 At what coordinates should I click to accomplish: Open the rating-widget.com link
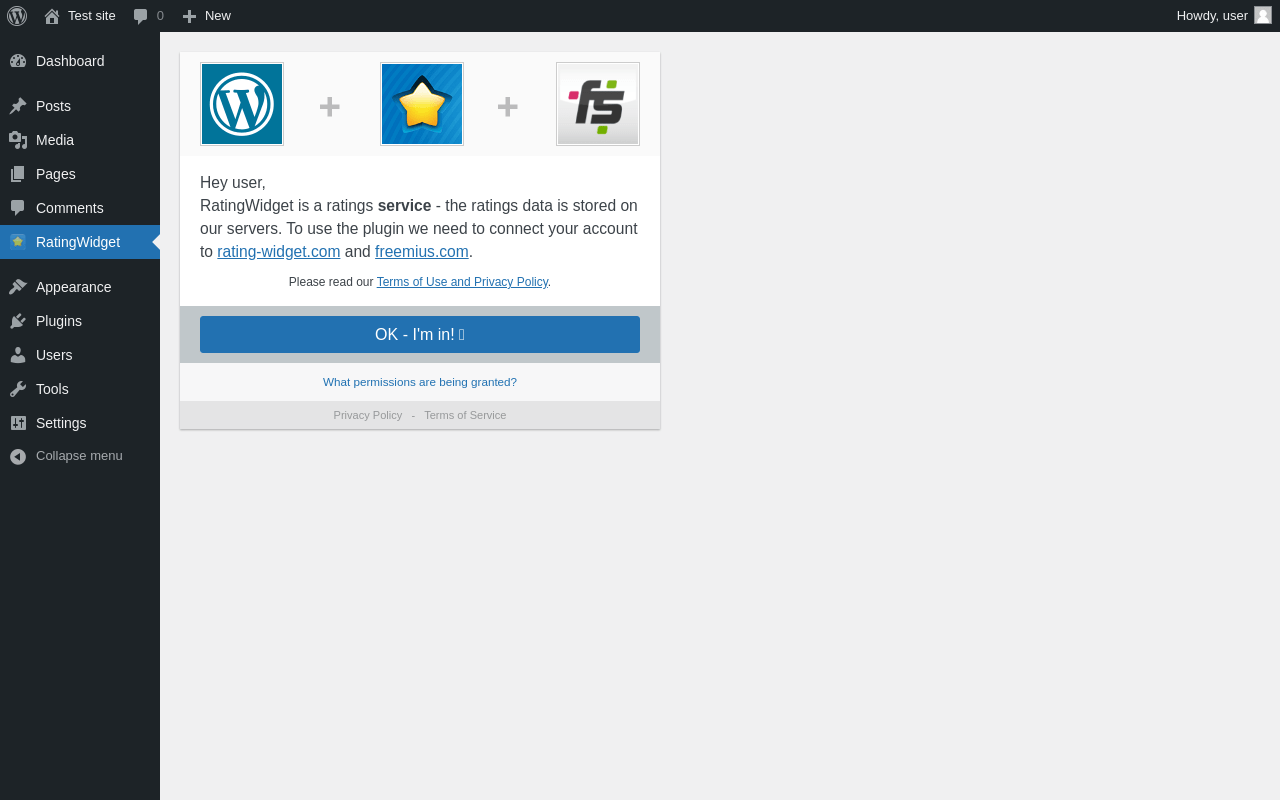coord(279,252)
